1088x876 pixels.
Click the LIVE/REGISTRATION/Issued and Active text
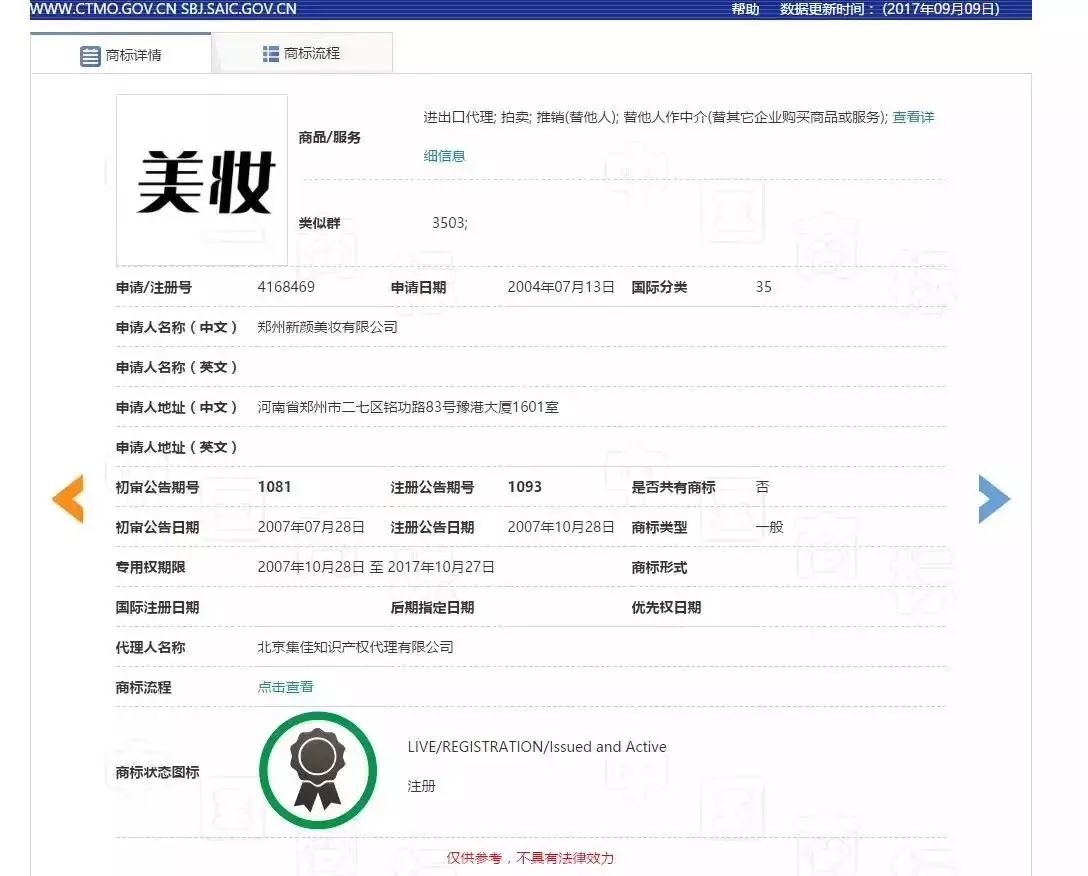click(537, 747)
